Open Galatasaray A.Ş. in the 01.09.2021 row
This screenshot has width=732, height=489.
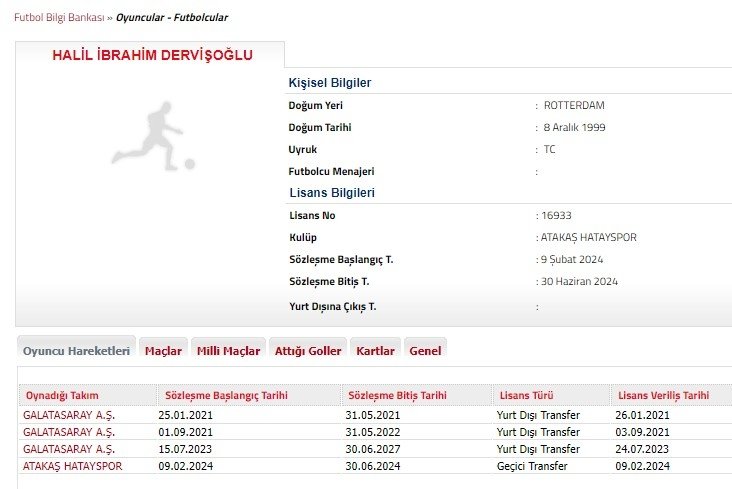[x=69, y=432]
